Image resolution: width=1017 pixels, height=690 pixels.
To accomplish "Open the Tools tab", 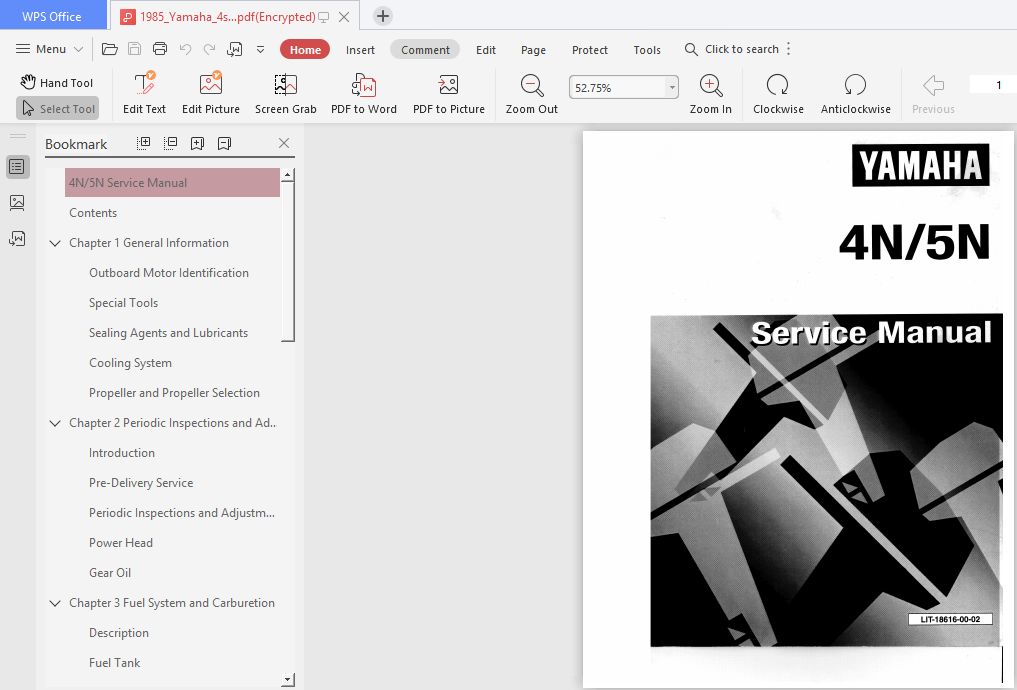I will click(x=647, y=50).
